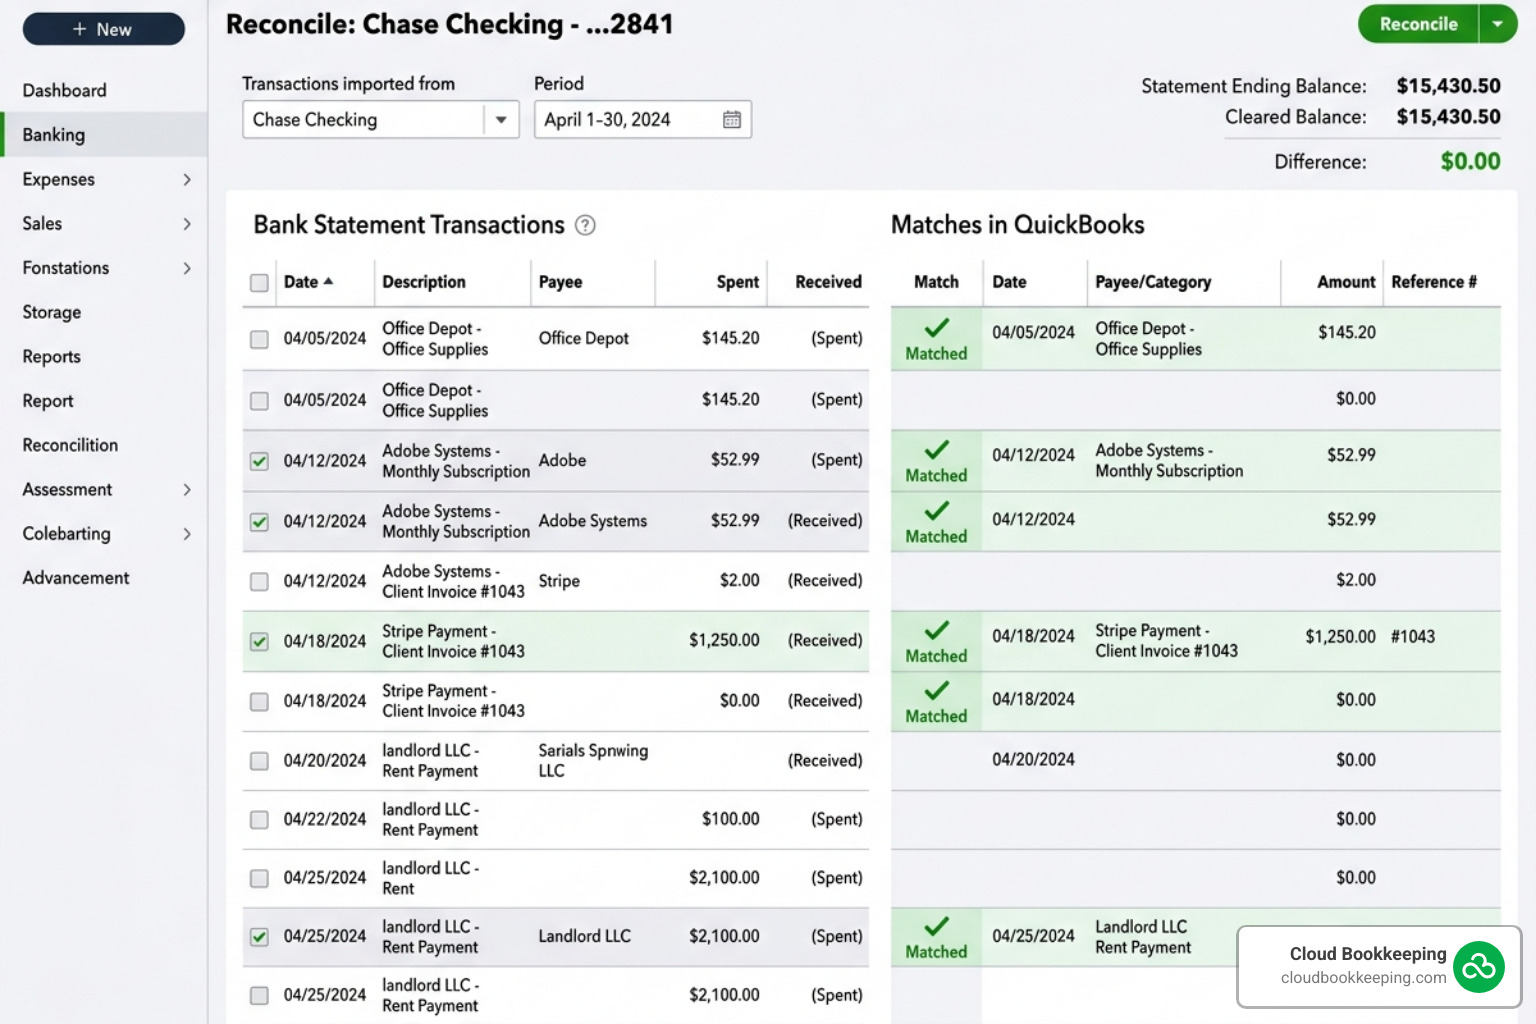This screenshot has height=1024, width=1536.
Task: Open the Reconcile button dropdown arrow
Action: click(1497, 24)
